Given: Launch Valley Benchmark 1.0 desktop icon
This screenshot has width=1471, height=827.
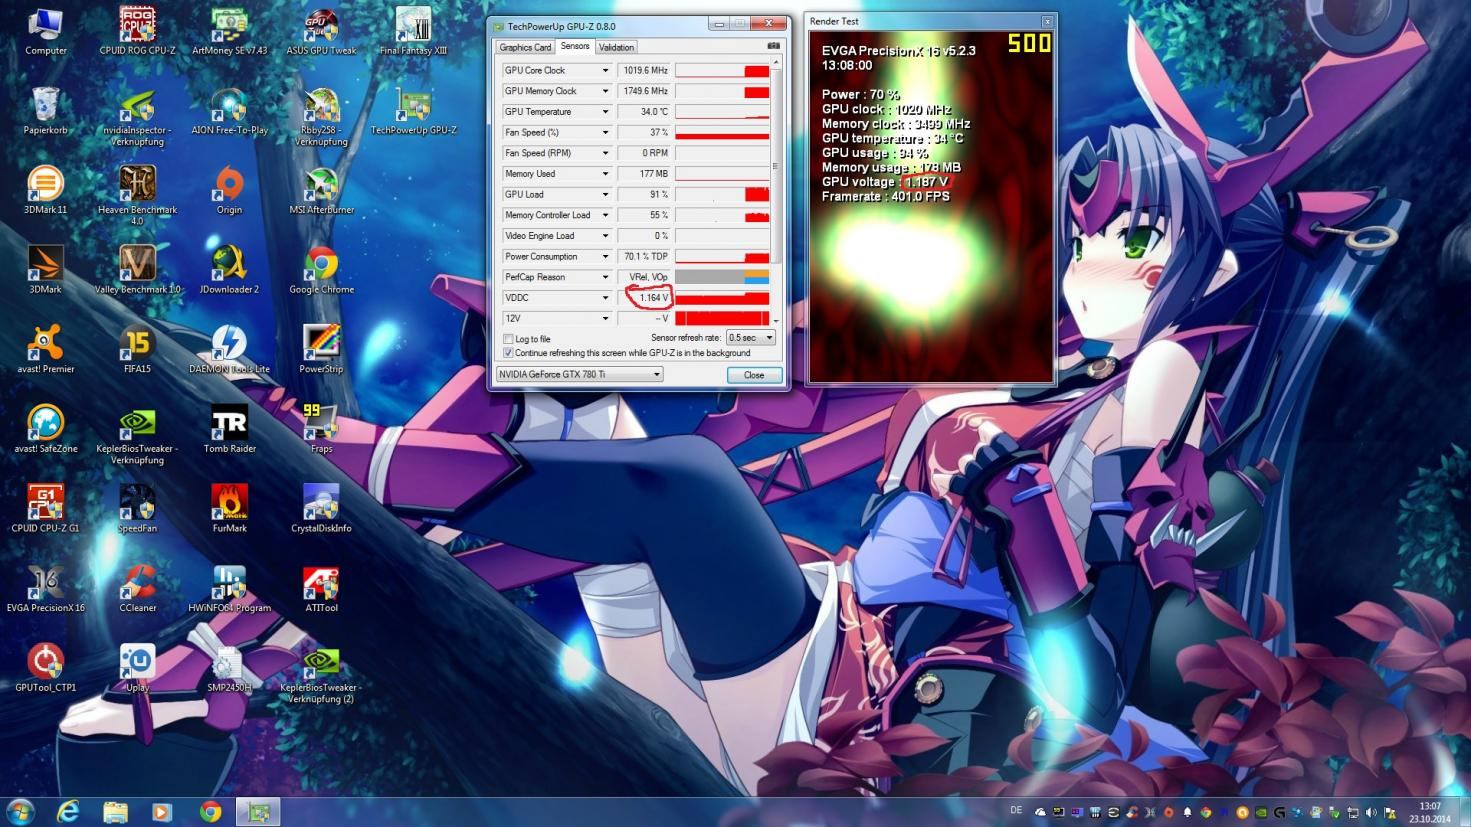Looking at the screenshot, I should [137, 270].
